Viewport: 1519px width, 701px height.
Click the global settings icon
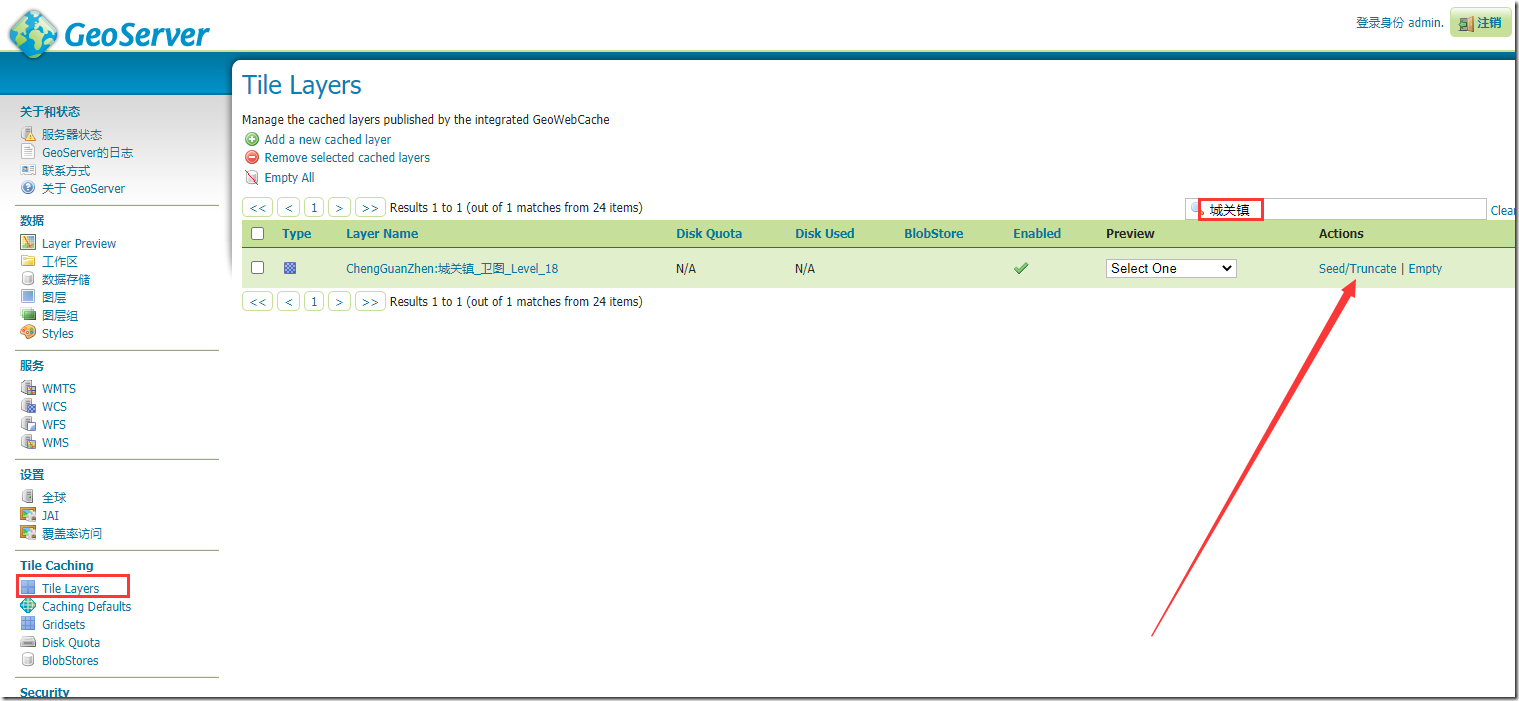[28, 497]
